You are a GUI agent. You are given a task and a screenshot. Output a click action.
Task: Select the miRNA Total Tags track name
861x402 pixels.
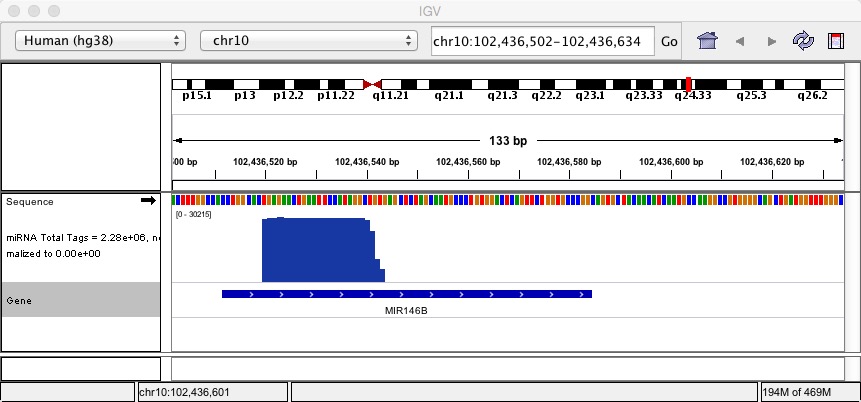tap(80, 243)
